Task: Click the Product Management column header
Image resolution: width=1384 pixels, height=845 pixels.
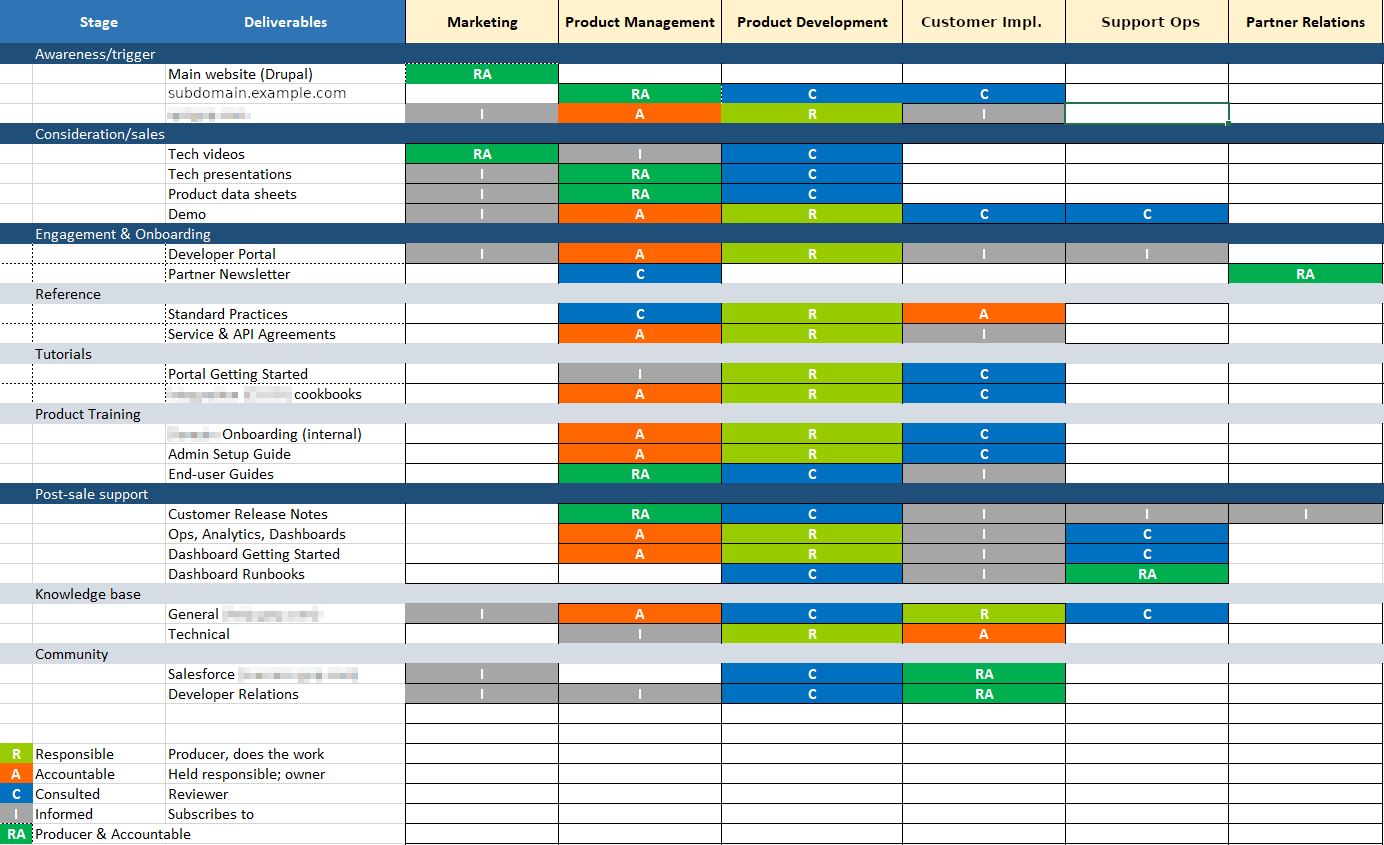Action: pyautogui.click(x=640, y=22)
